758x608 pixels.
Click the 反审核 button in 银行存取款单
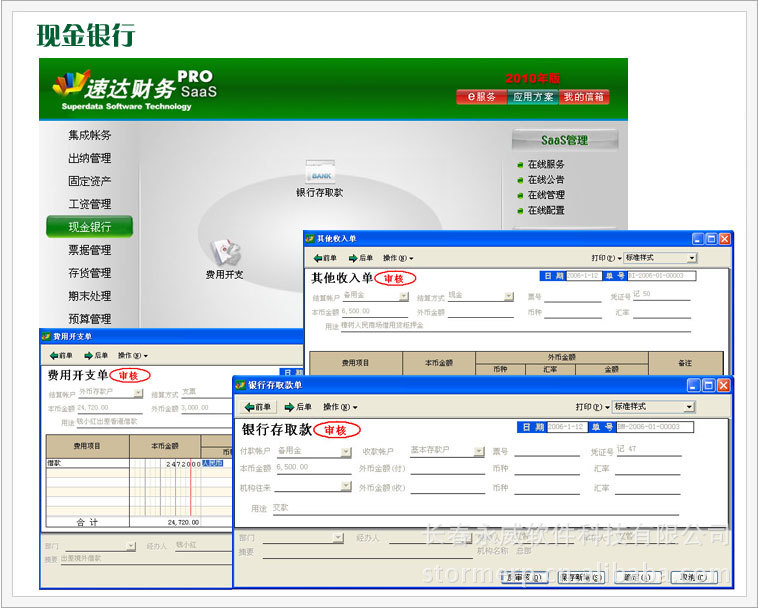[525, 577]
